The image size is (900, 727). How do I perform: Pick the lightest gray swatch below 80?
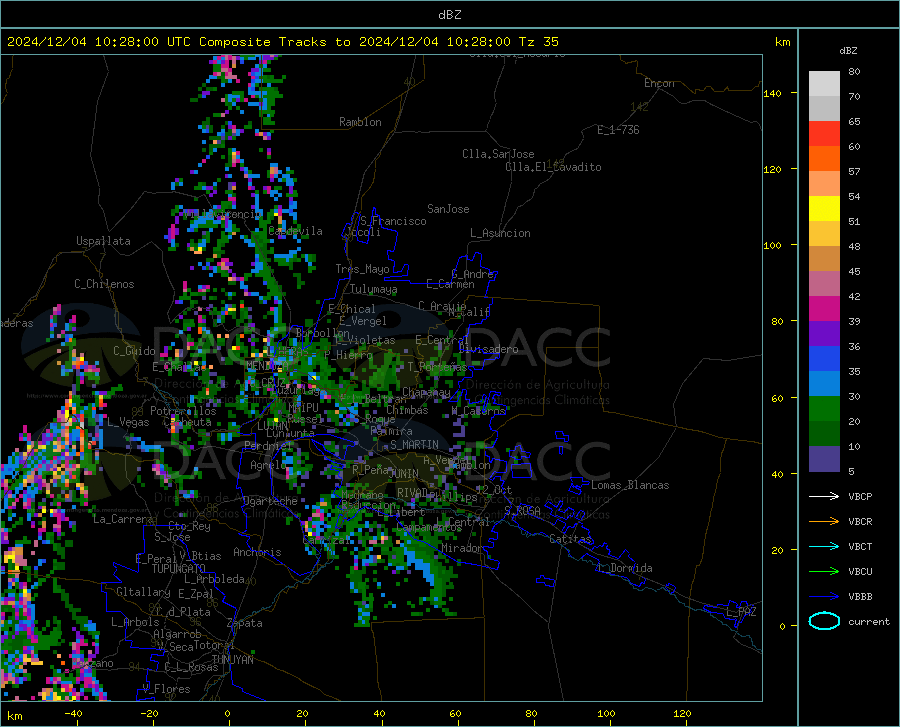tap(824, 84)
